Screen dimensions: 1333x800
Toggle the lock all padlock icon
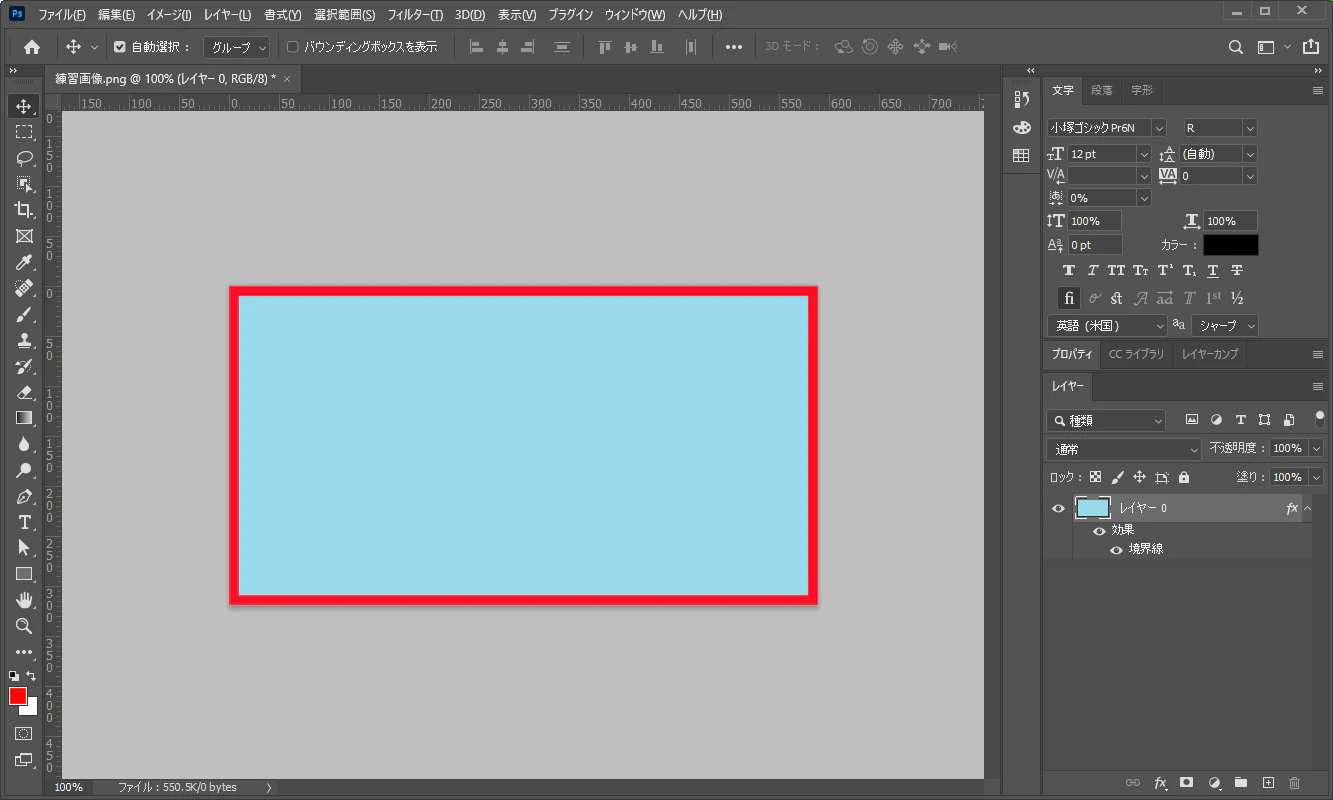click(x=1184, y=477)
